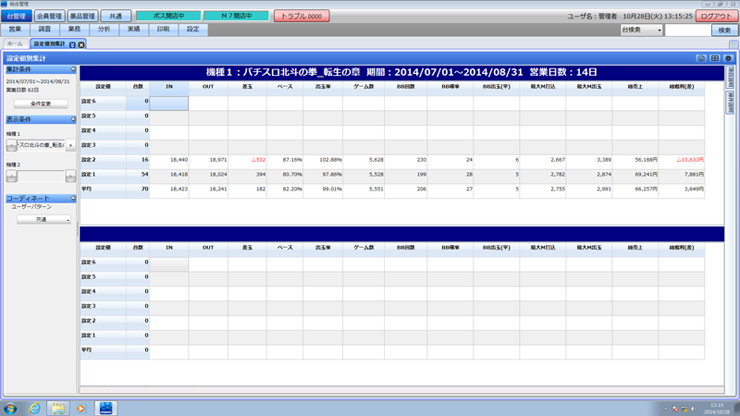Open the 調査 menu
Viewport: 740px width, 416px height.
[x=45, y=29]
